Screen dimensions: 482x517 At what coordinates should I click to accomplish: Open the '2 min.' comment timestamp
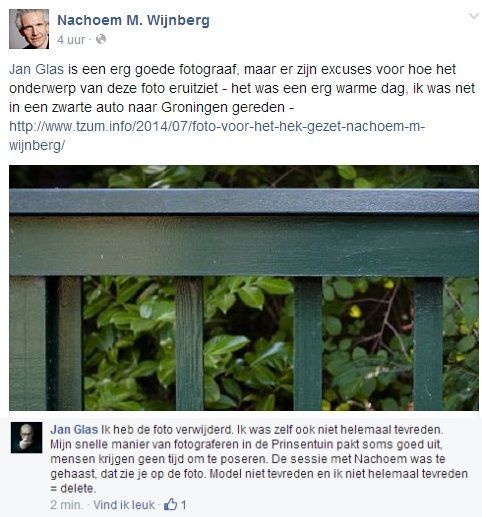[66, 505]
